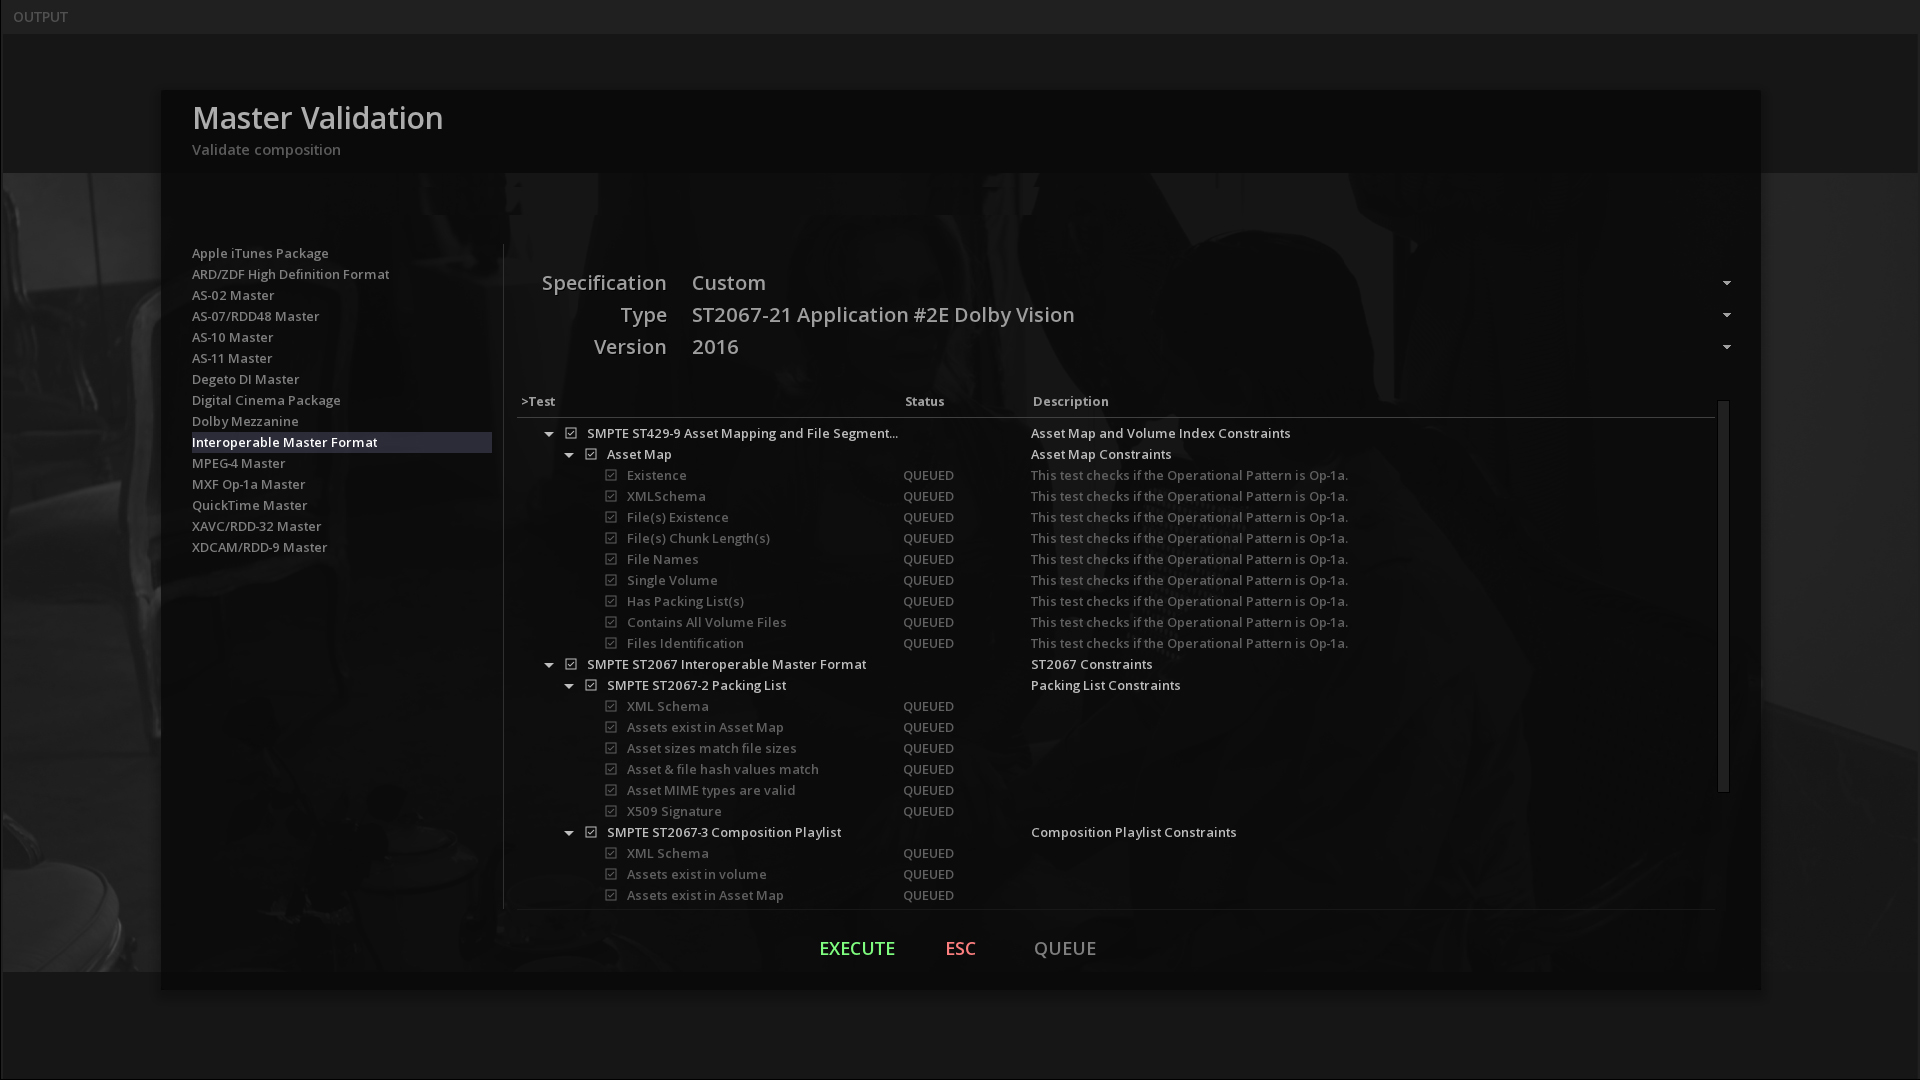Uncheck X509 Signature test
1920x1080 pixels.
[611, 811]
